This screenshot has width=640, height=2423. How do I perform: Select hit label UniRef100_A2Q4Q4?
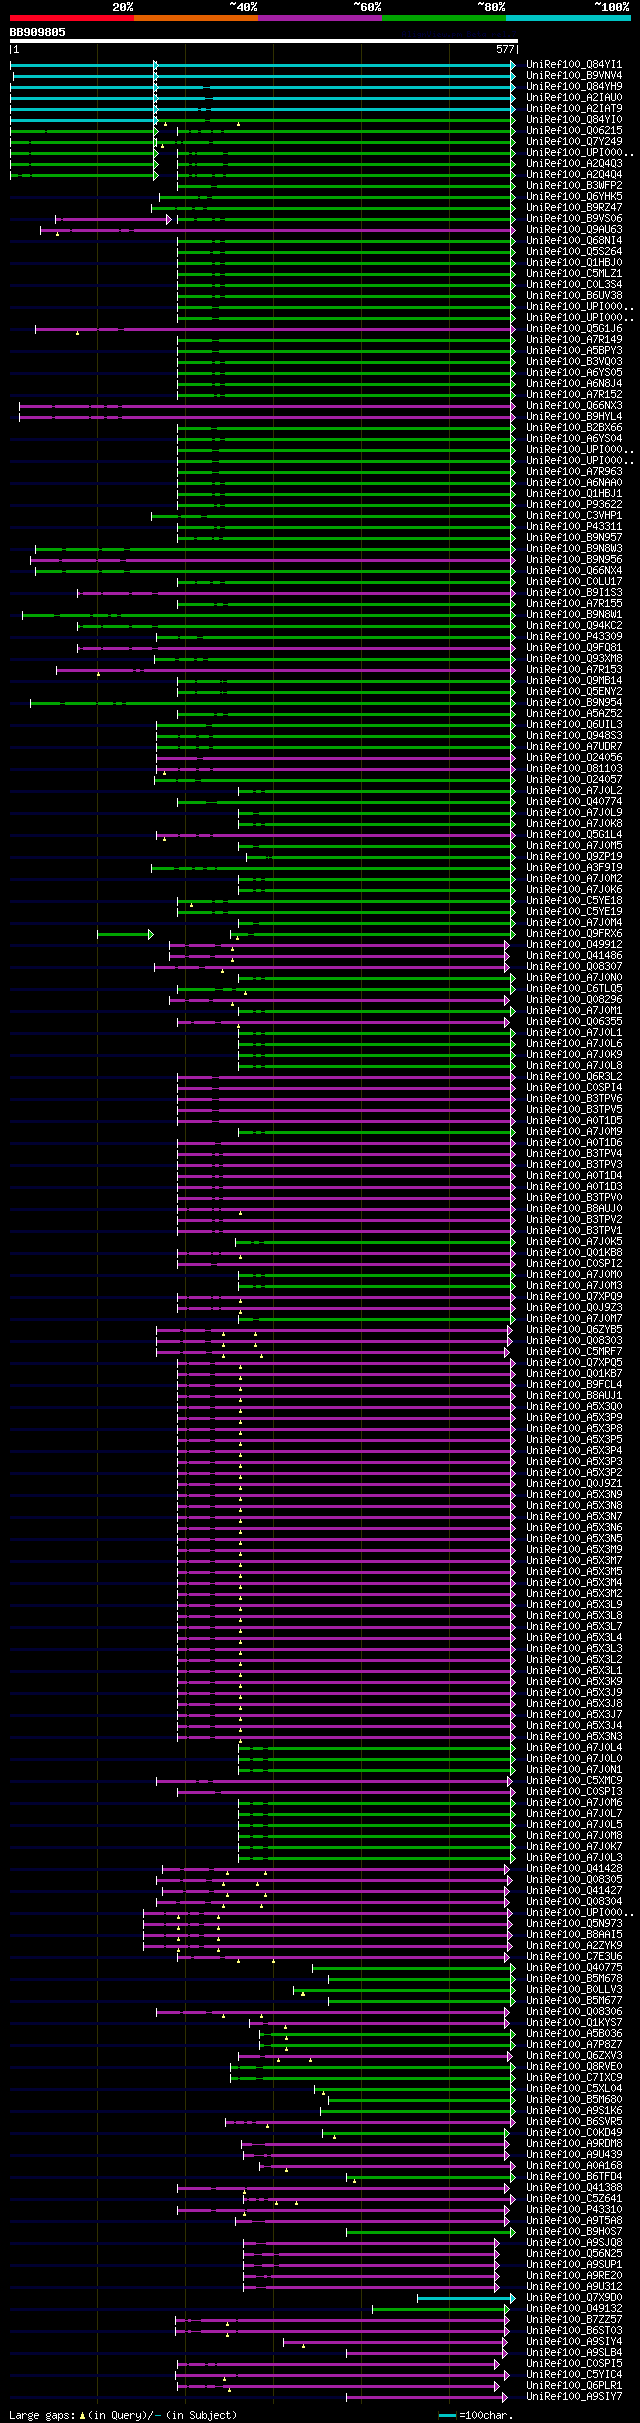click(x=574, y=174)
